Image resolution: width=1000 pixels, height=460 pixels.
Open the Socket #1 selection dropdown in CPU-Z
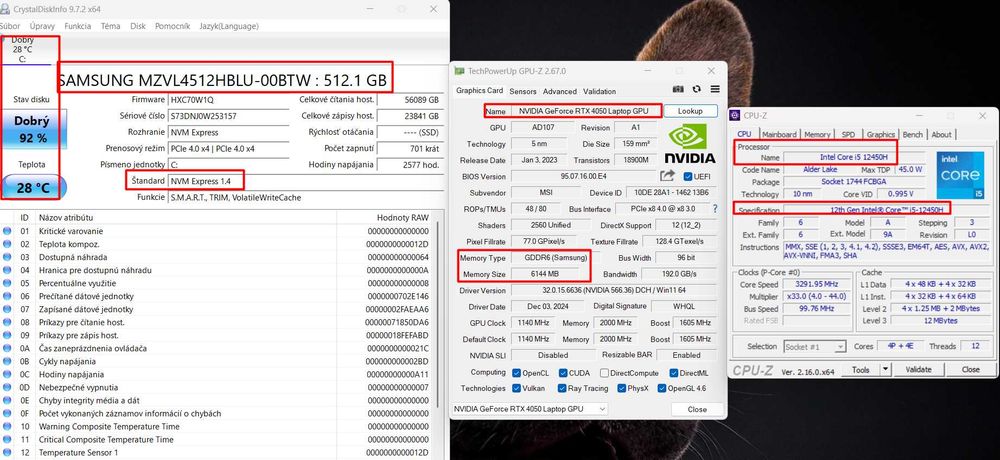click(814, 346)
